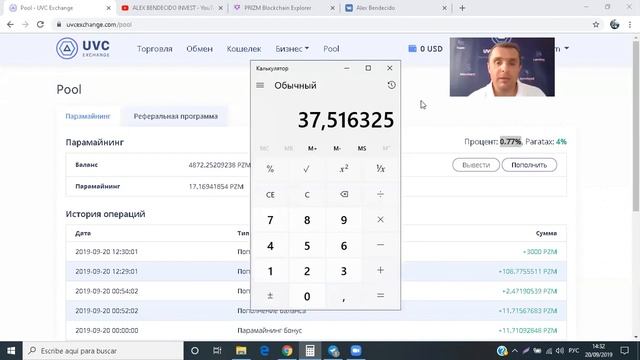Screen dimensions: 640x360
Task: Click the plus operator key
Action: click(x=380, y=270)
